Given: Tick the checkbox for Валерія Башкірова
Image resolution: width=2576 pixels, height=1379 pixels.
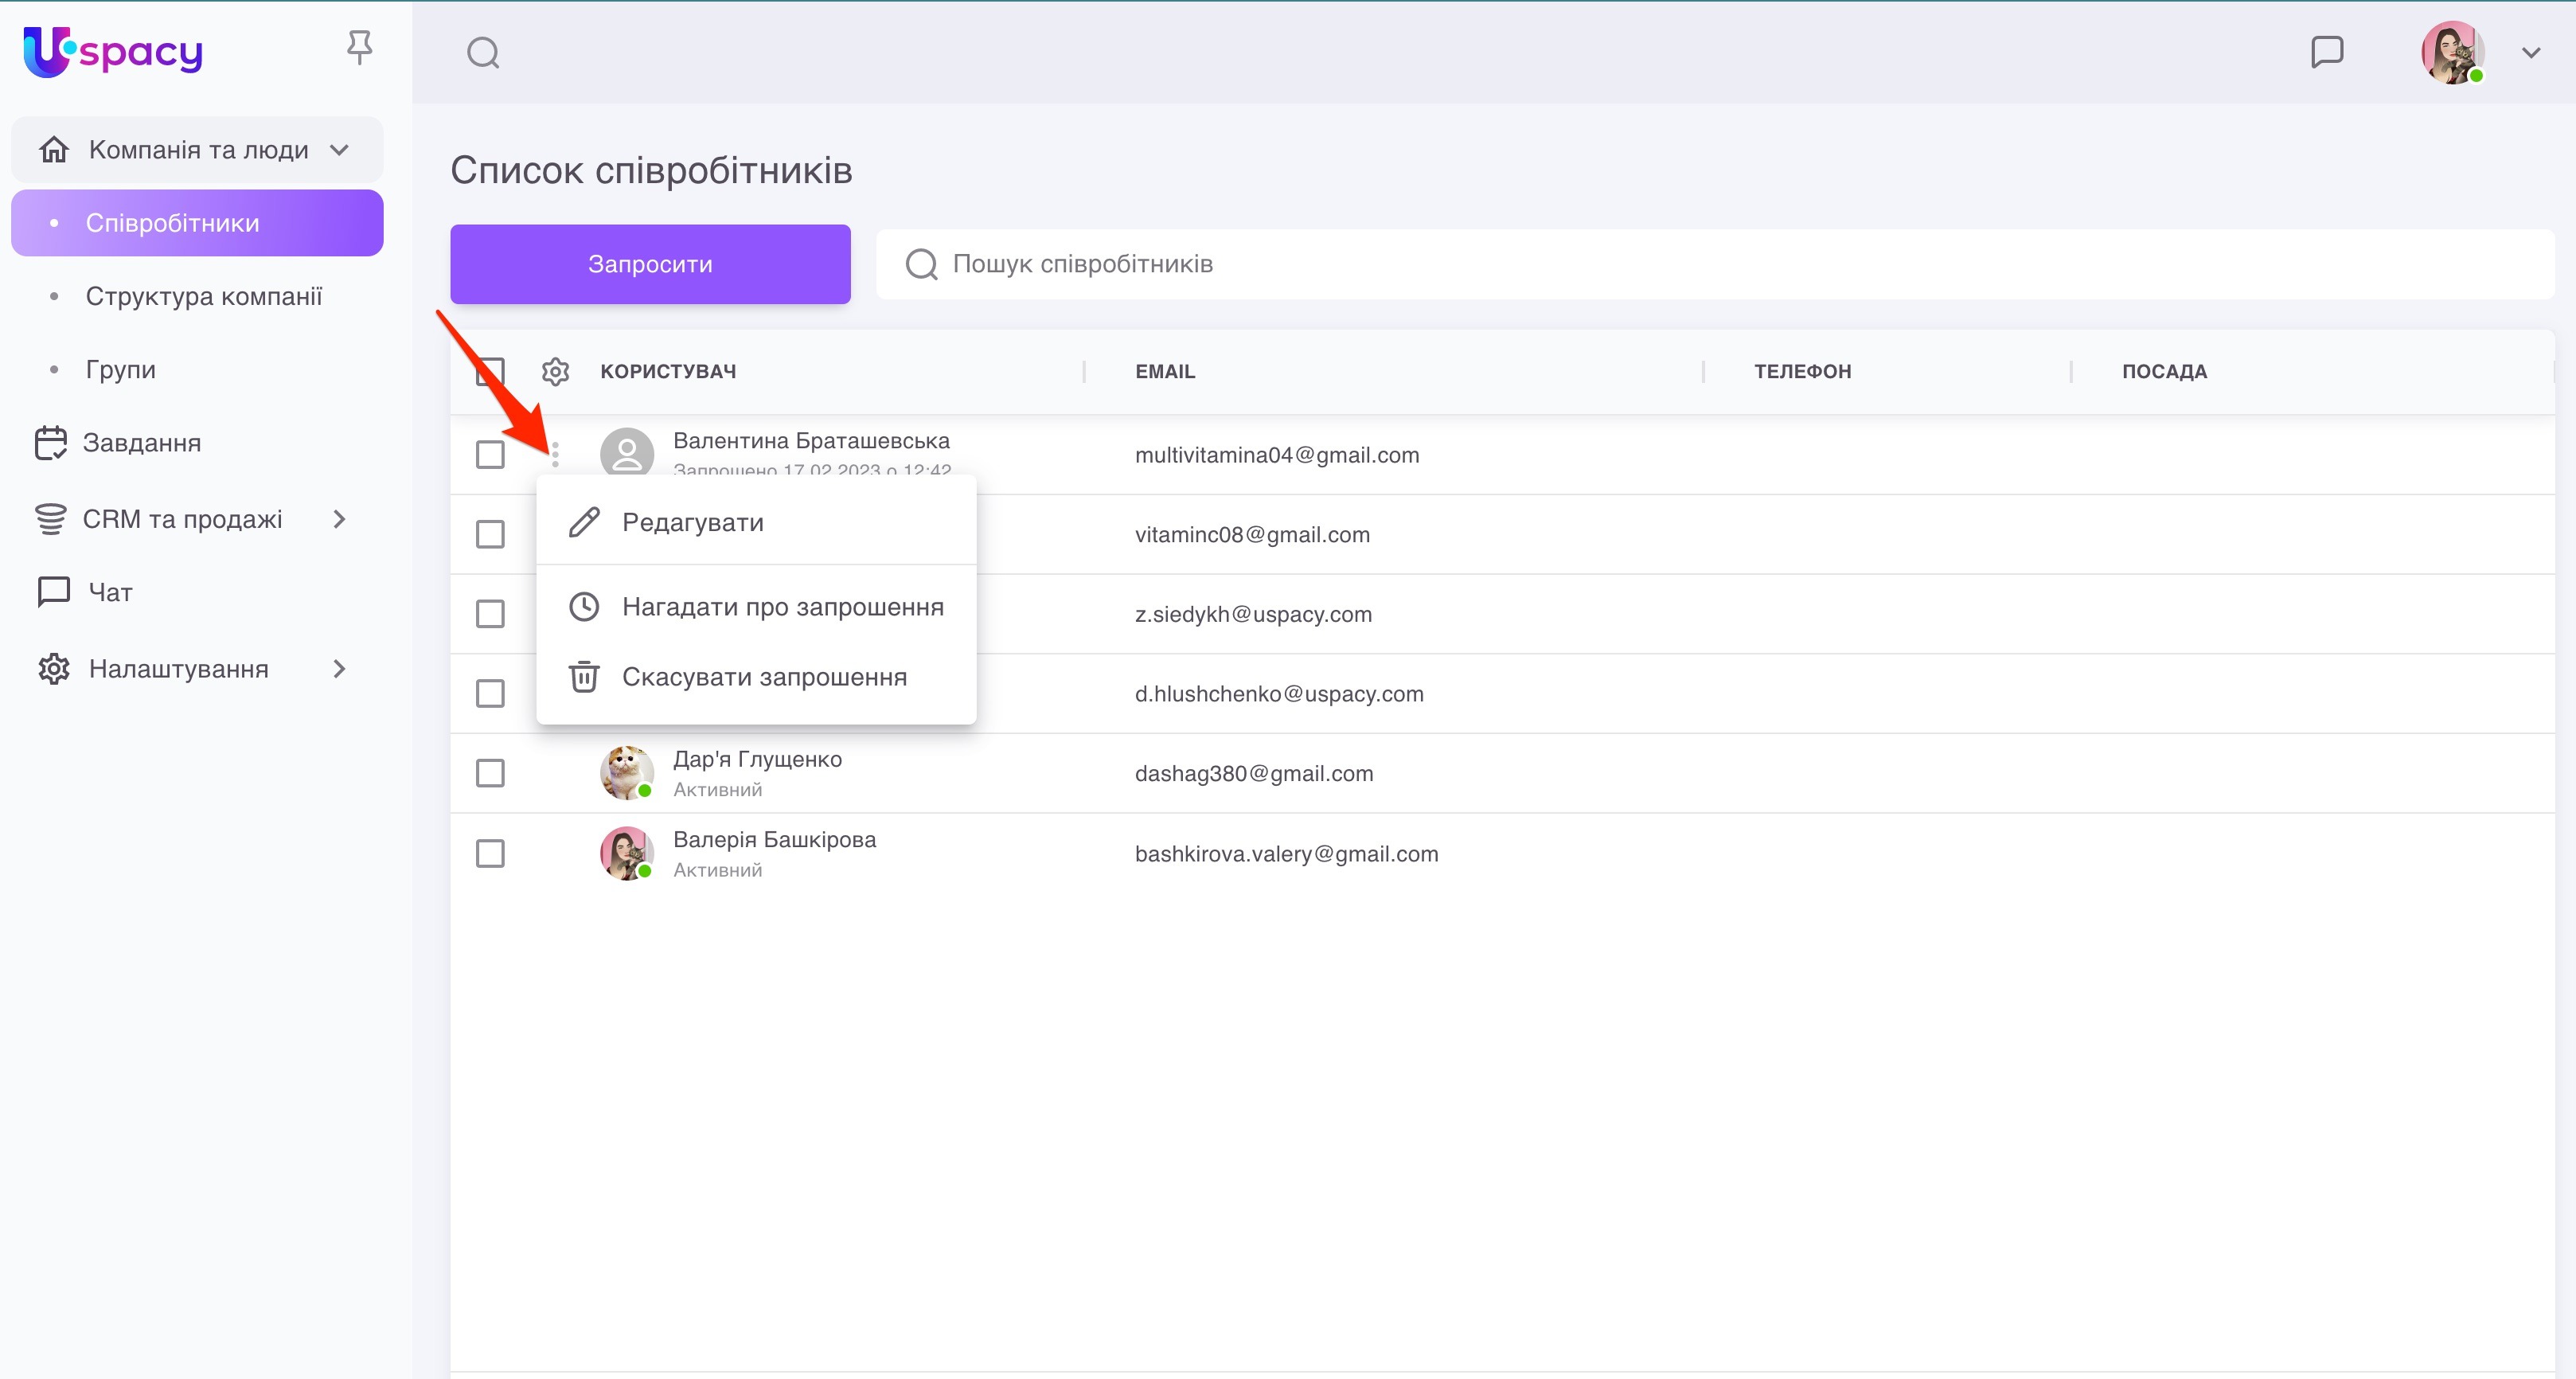Looking at the screenshot, I should (x=490, y=853).
